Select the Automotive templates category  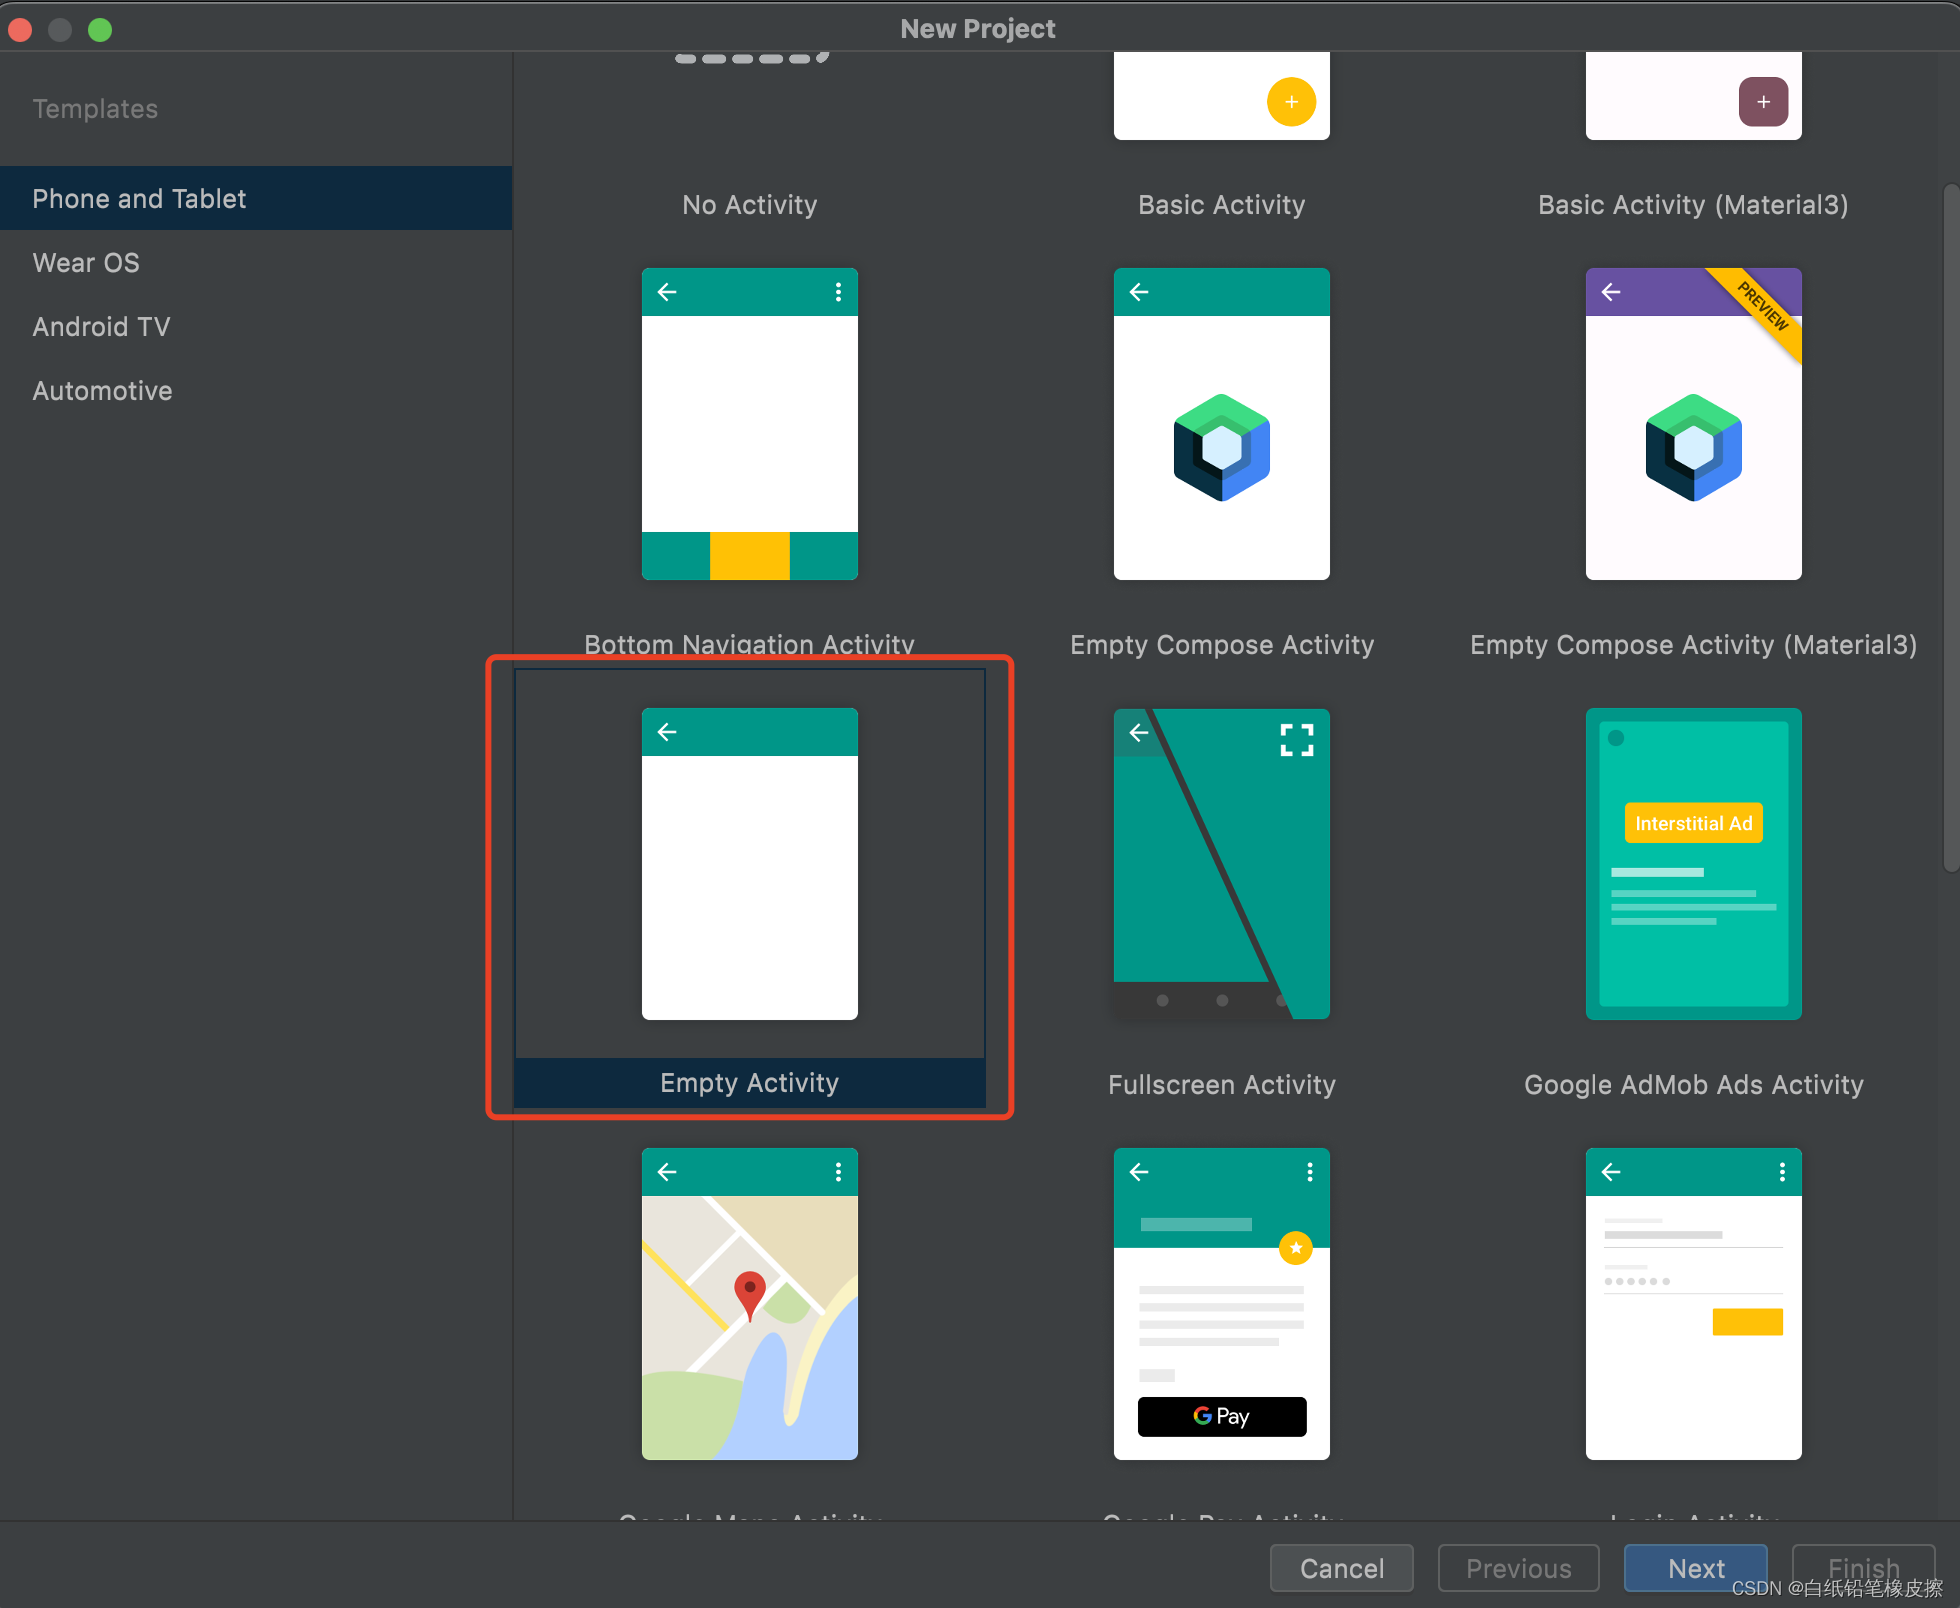[102, 391]
